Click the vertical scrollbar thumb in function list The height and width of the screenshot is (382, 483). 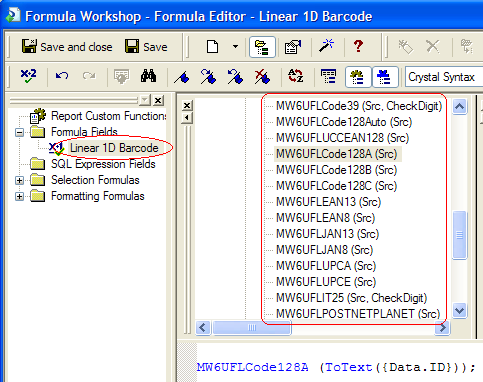(459, 235)
